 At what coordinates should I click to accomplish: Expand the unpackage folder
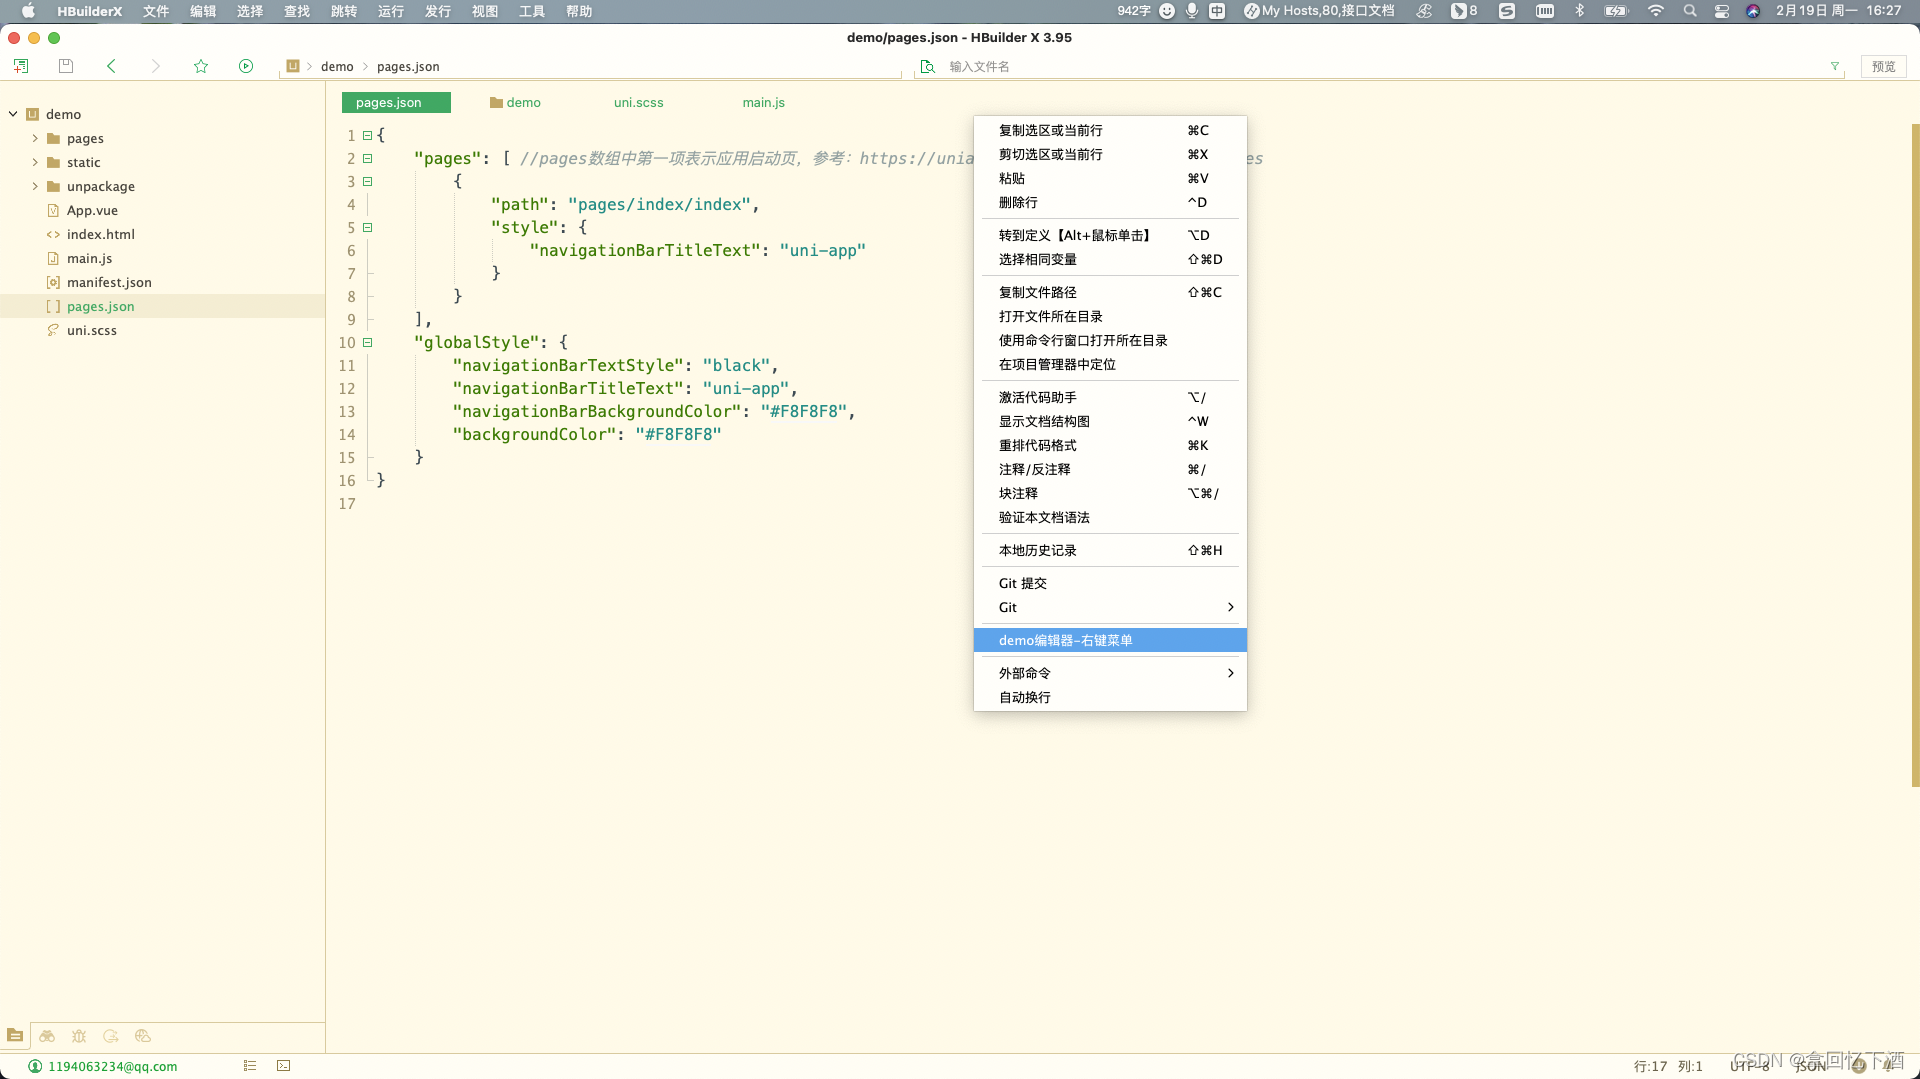tap(35, 186)
